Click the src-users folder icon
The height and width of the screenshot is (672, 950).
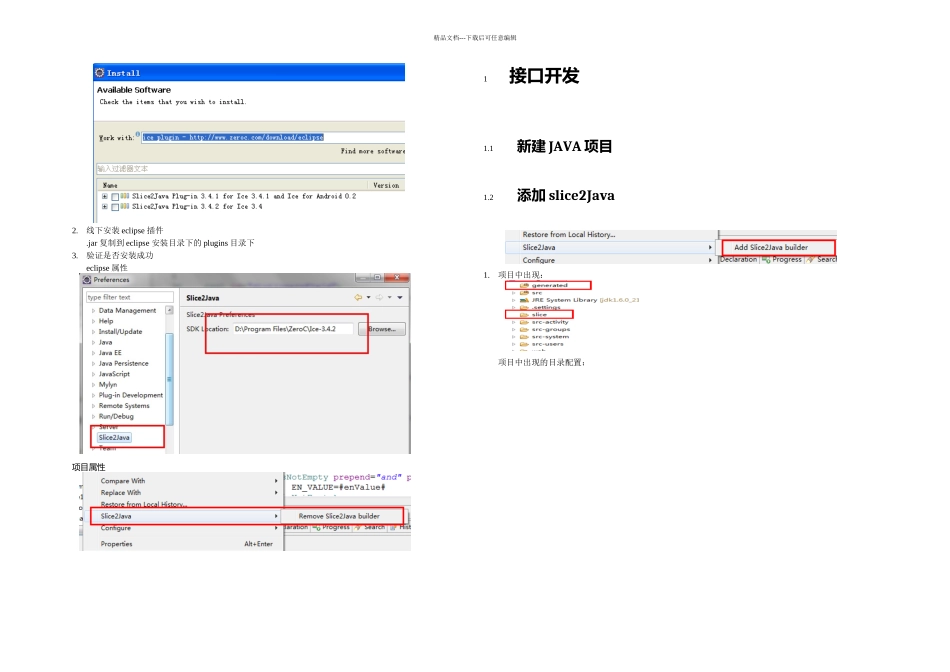(x=524, y=344)
